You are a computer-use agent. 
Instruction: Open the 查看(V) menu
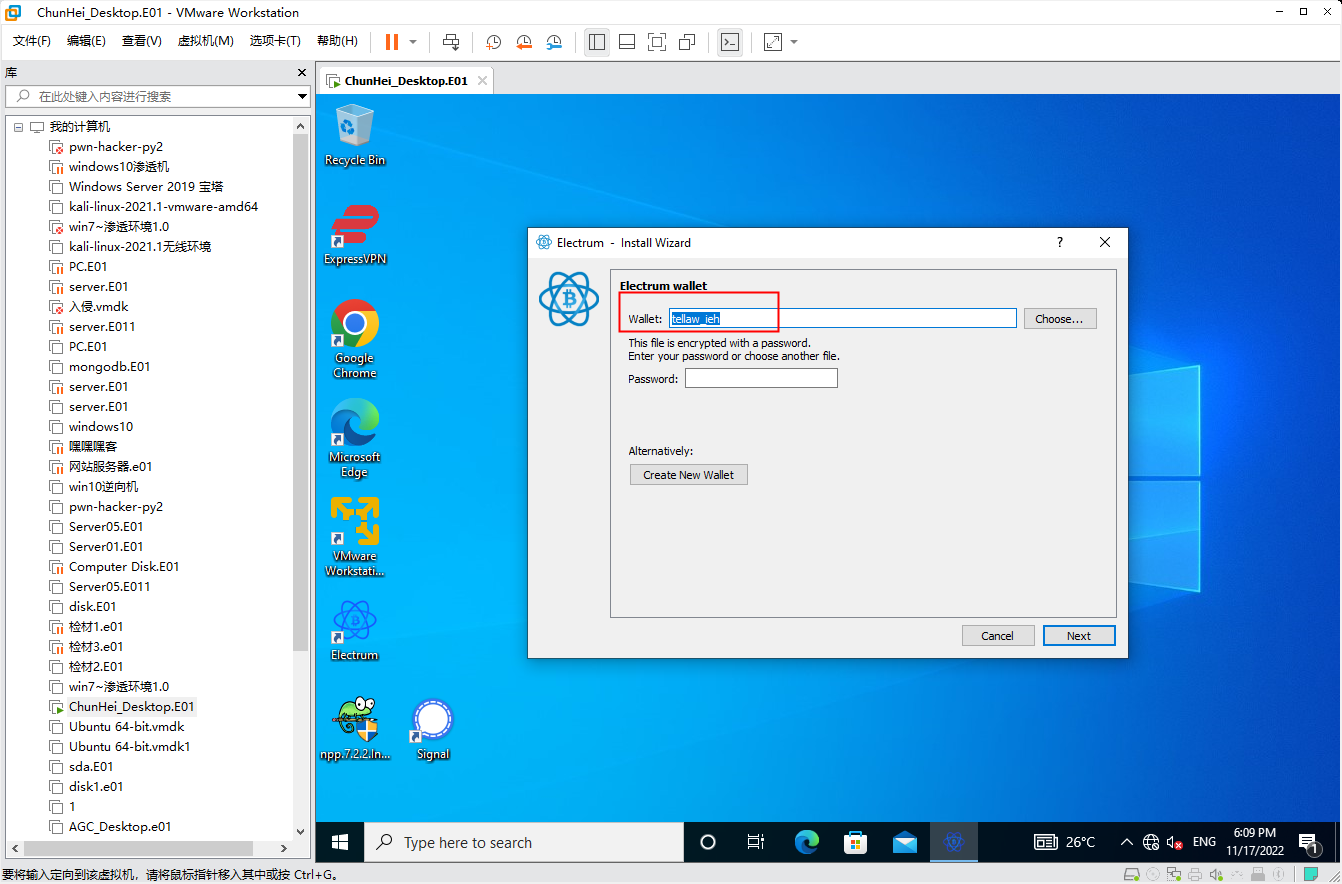pyautogui.click(x=141, y=41)
